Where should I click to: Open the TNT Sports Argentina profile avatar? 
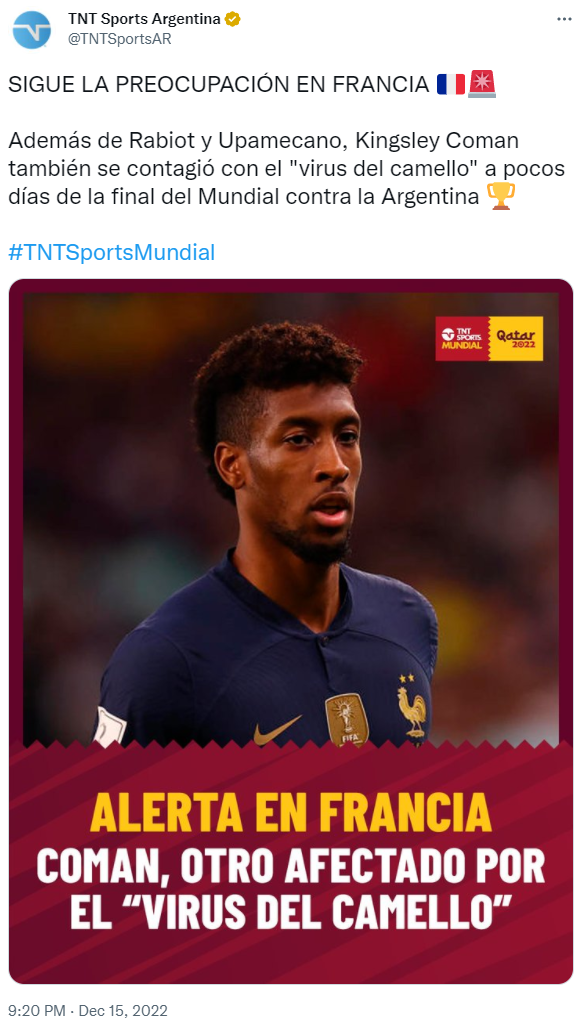(31, 30)
